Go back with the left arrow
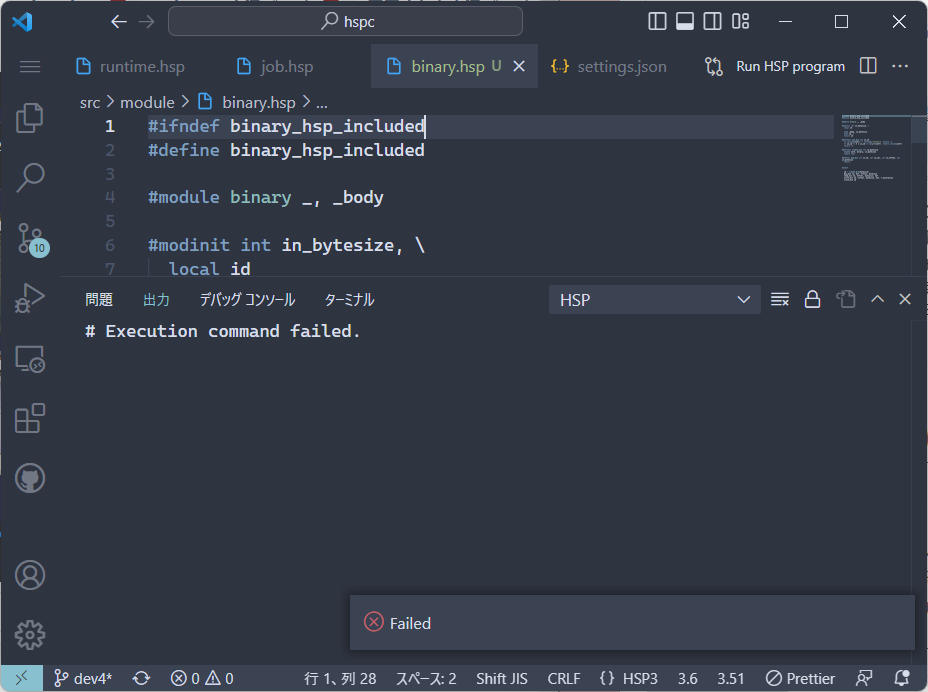928x692 pixels. tap(118, 22)
